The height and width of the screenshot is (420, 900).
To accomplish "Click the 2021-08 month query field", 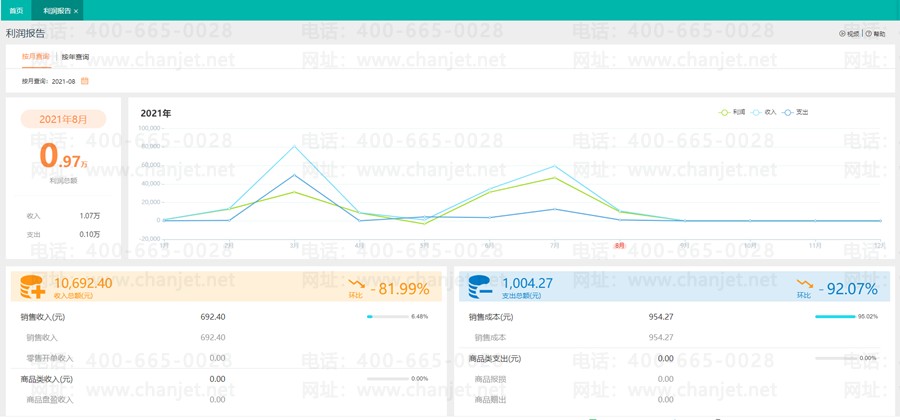I will click(64, 81).
